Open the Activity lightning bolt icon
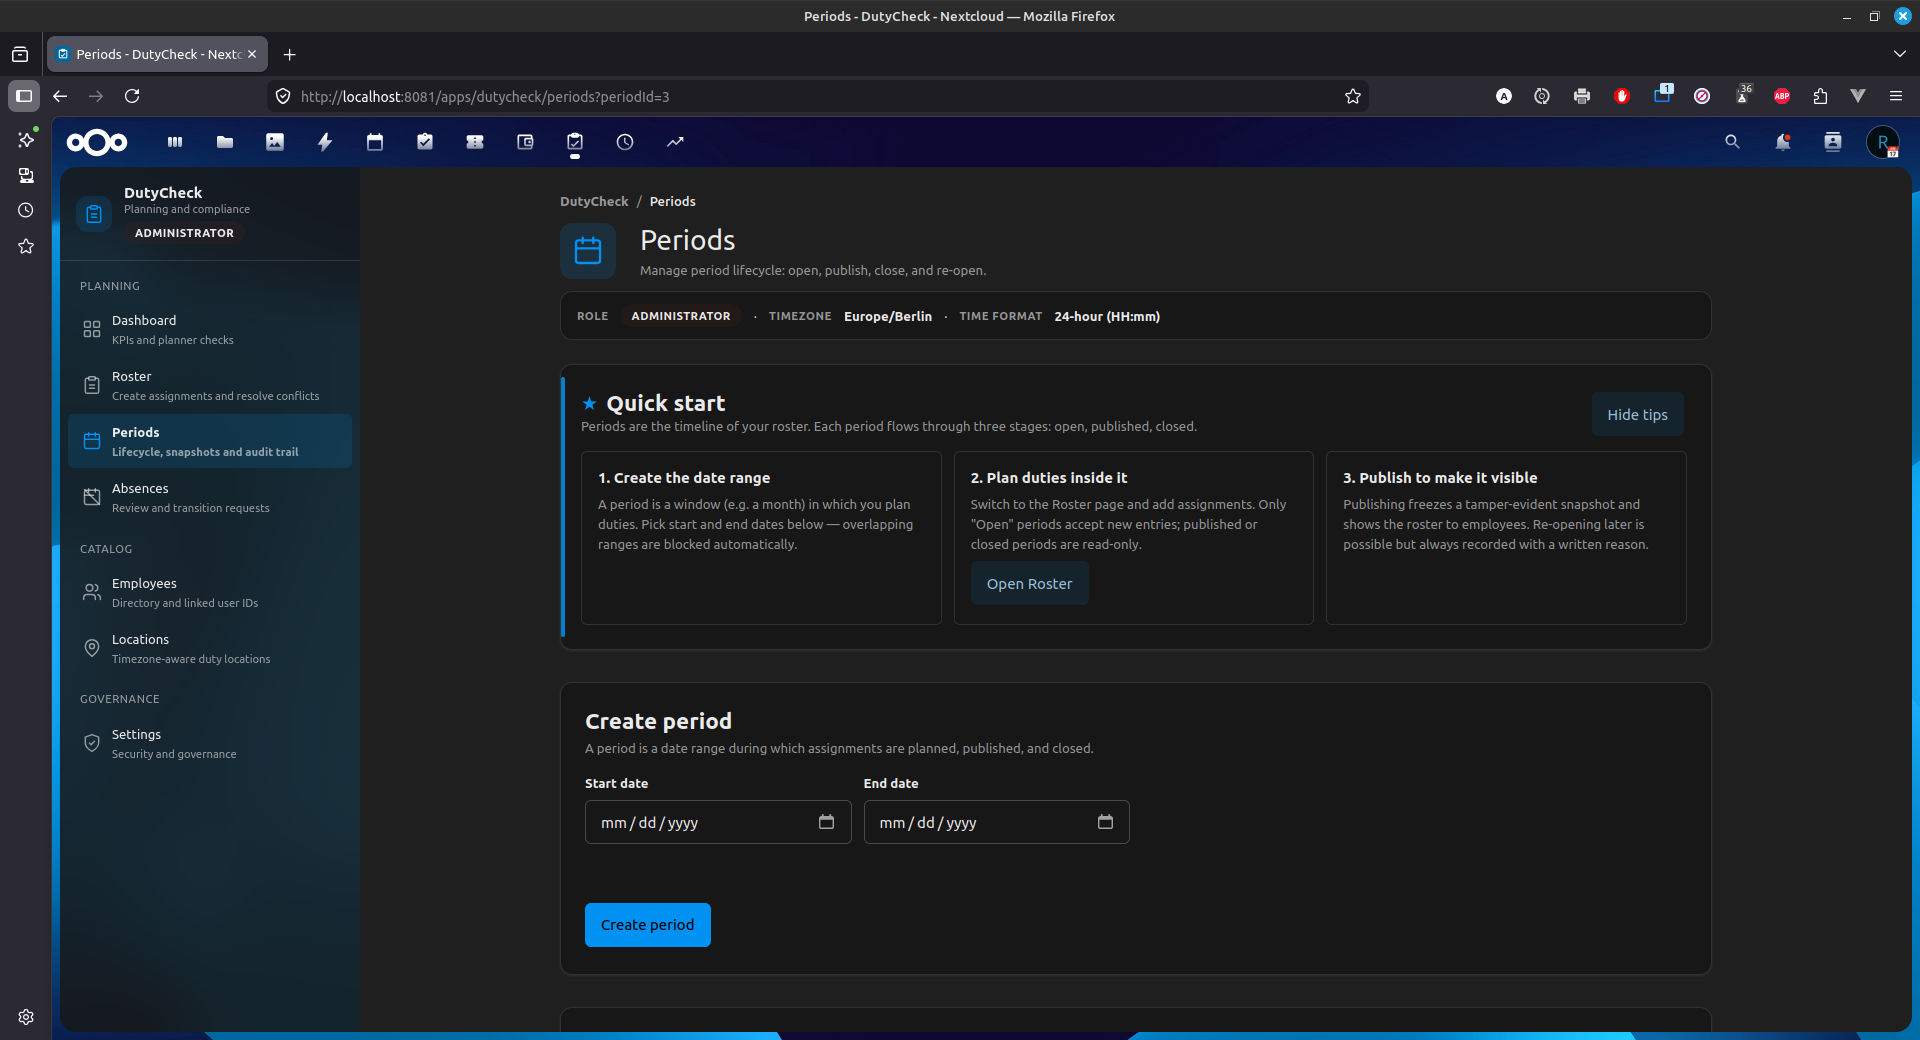1920x1040 pixels. [x=325, y=142]
